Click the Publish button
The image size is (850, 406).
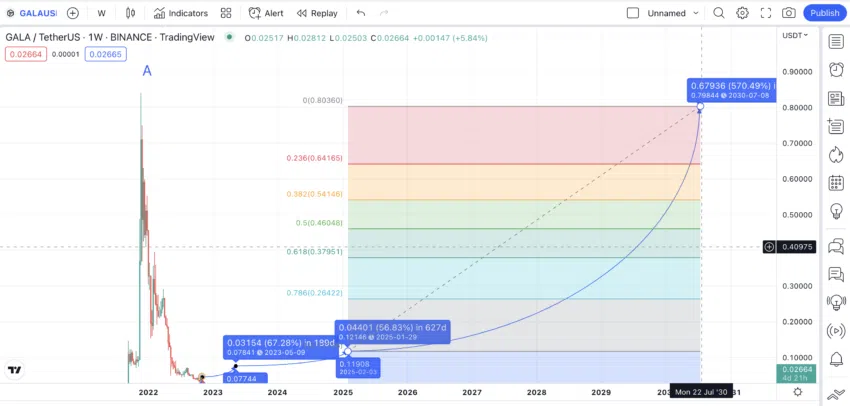coord(825,13)
